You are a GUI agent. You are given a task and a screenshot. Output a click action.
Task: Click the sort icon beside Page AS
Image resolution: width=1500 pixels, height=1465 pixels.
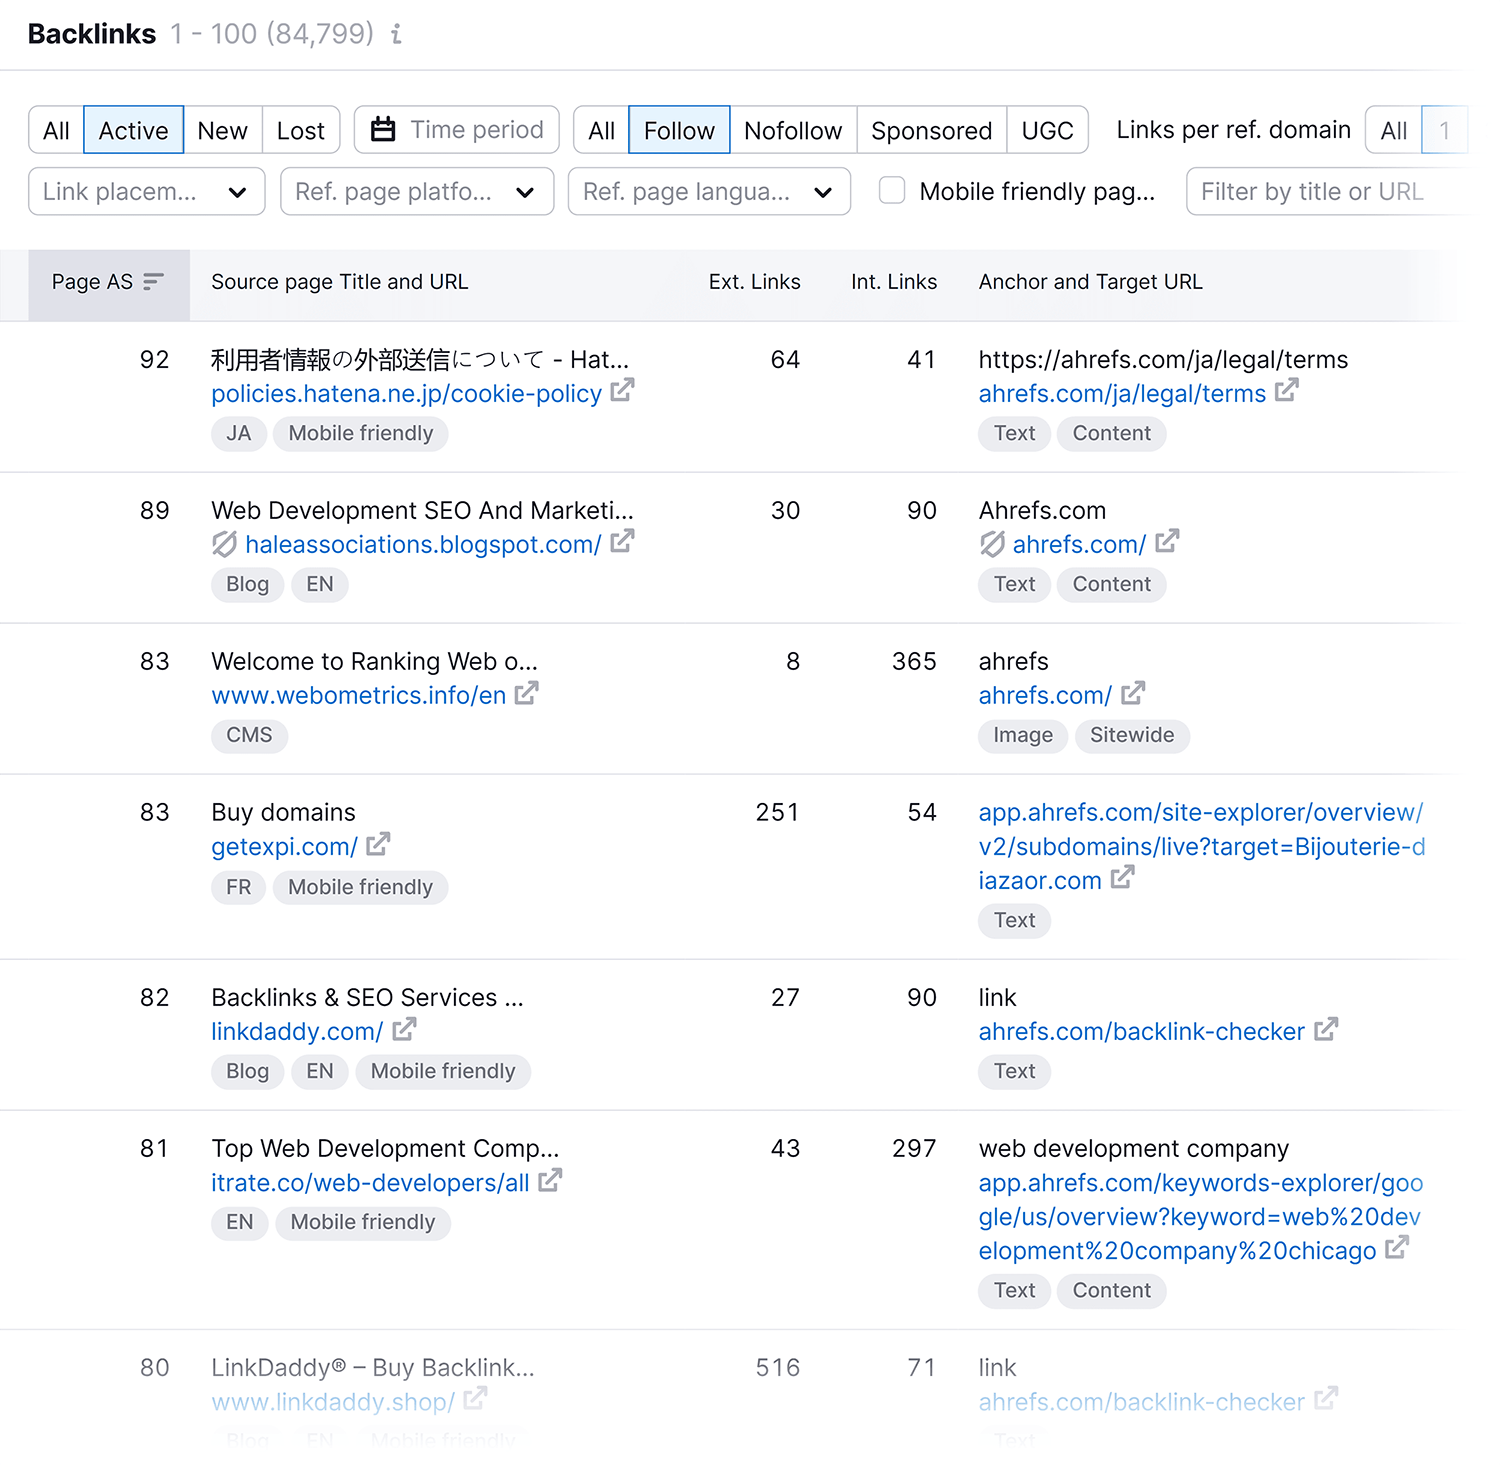pyautogui.click(x=153, y=282)
